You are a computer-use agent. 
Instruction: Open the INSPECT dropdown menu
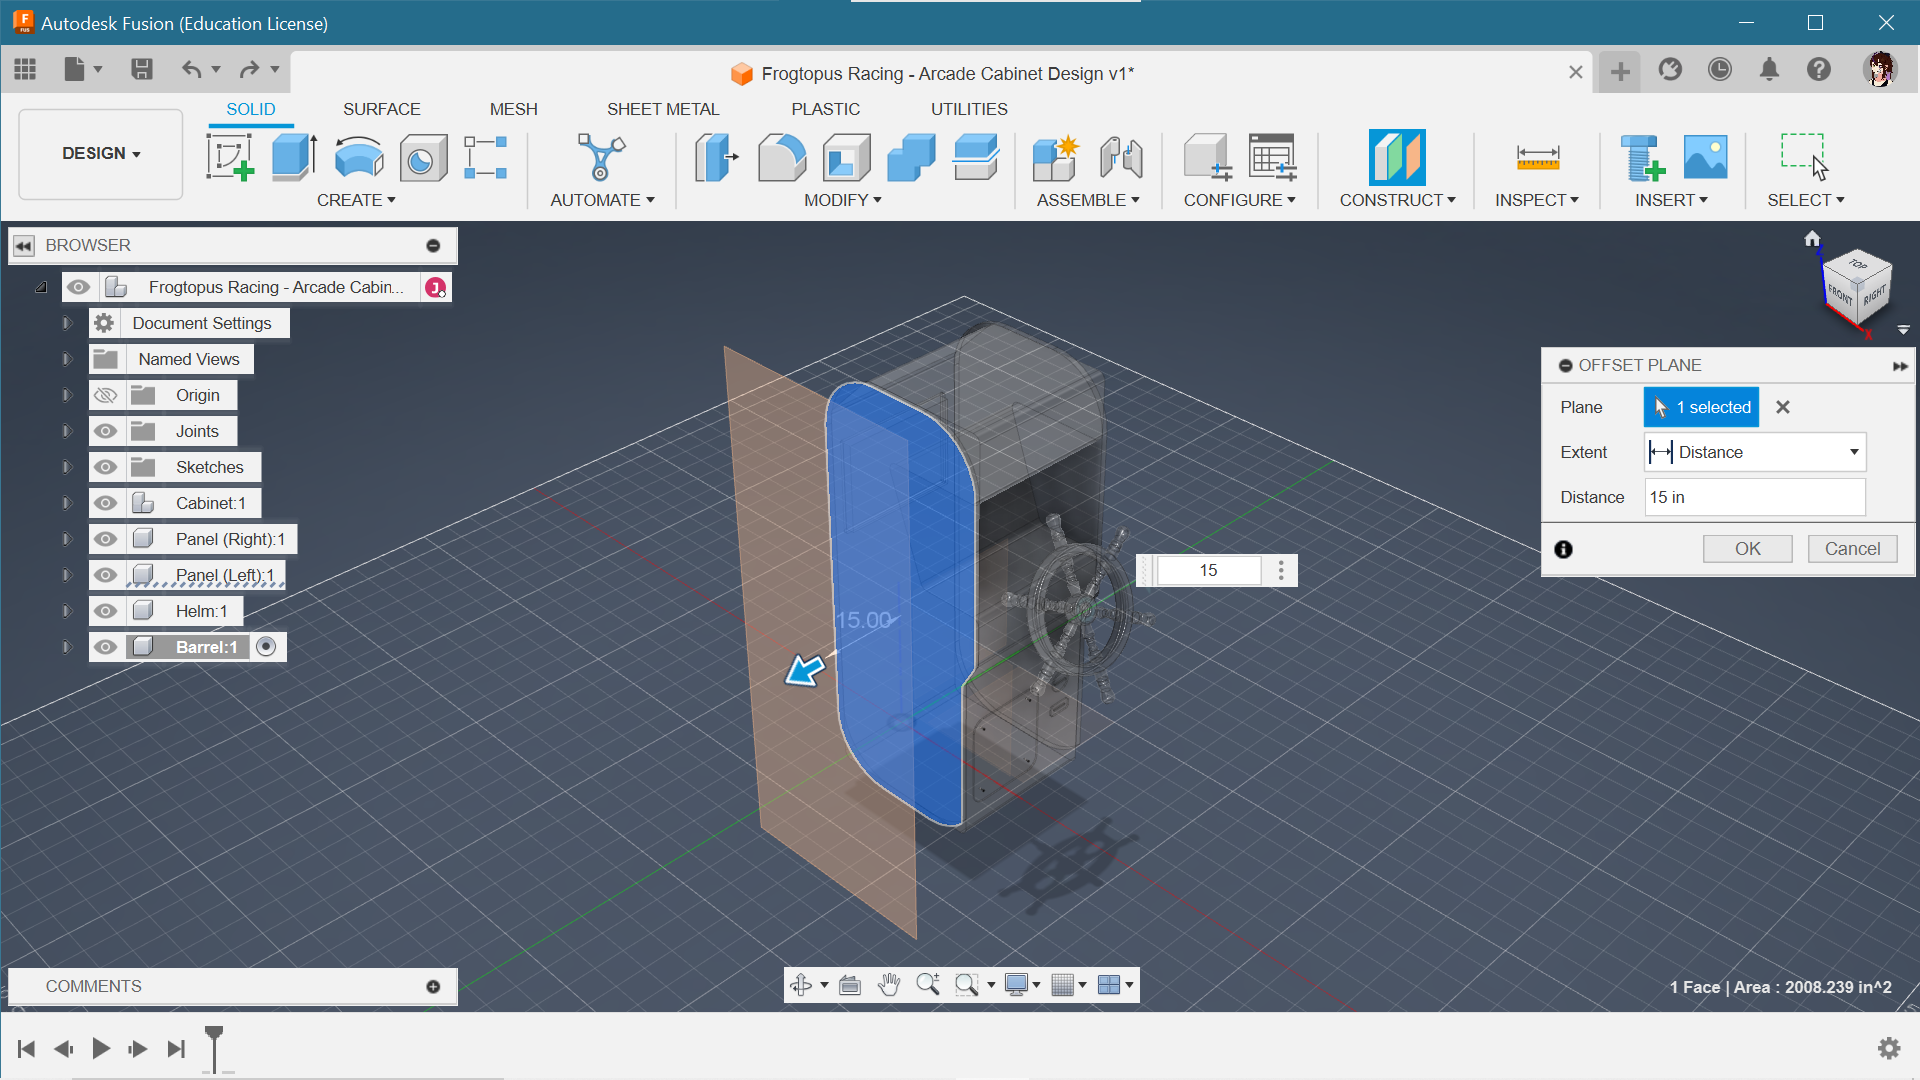click(1537, 200)
